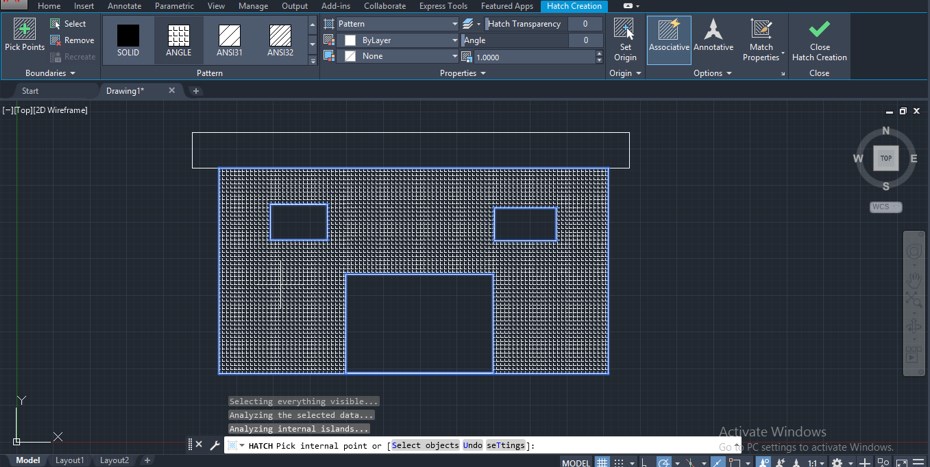
Task: Click the command line customize wrench
Action: pyautogui.click(x=215, y=444)
